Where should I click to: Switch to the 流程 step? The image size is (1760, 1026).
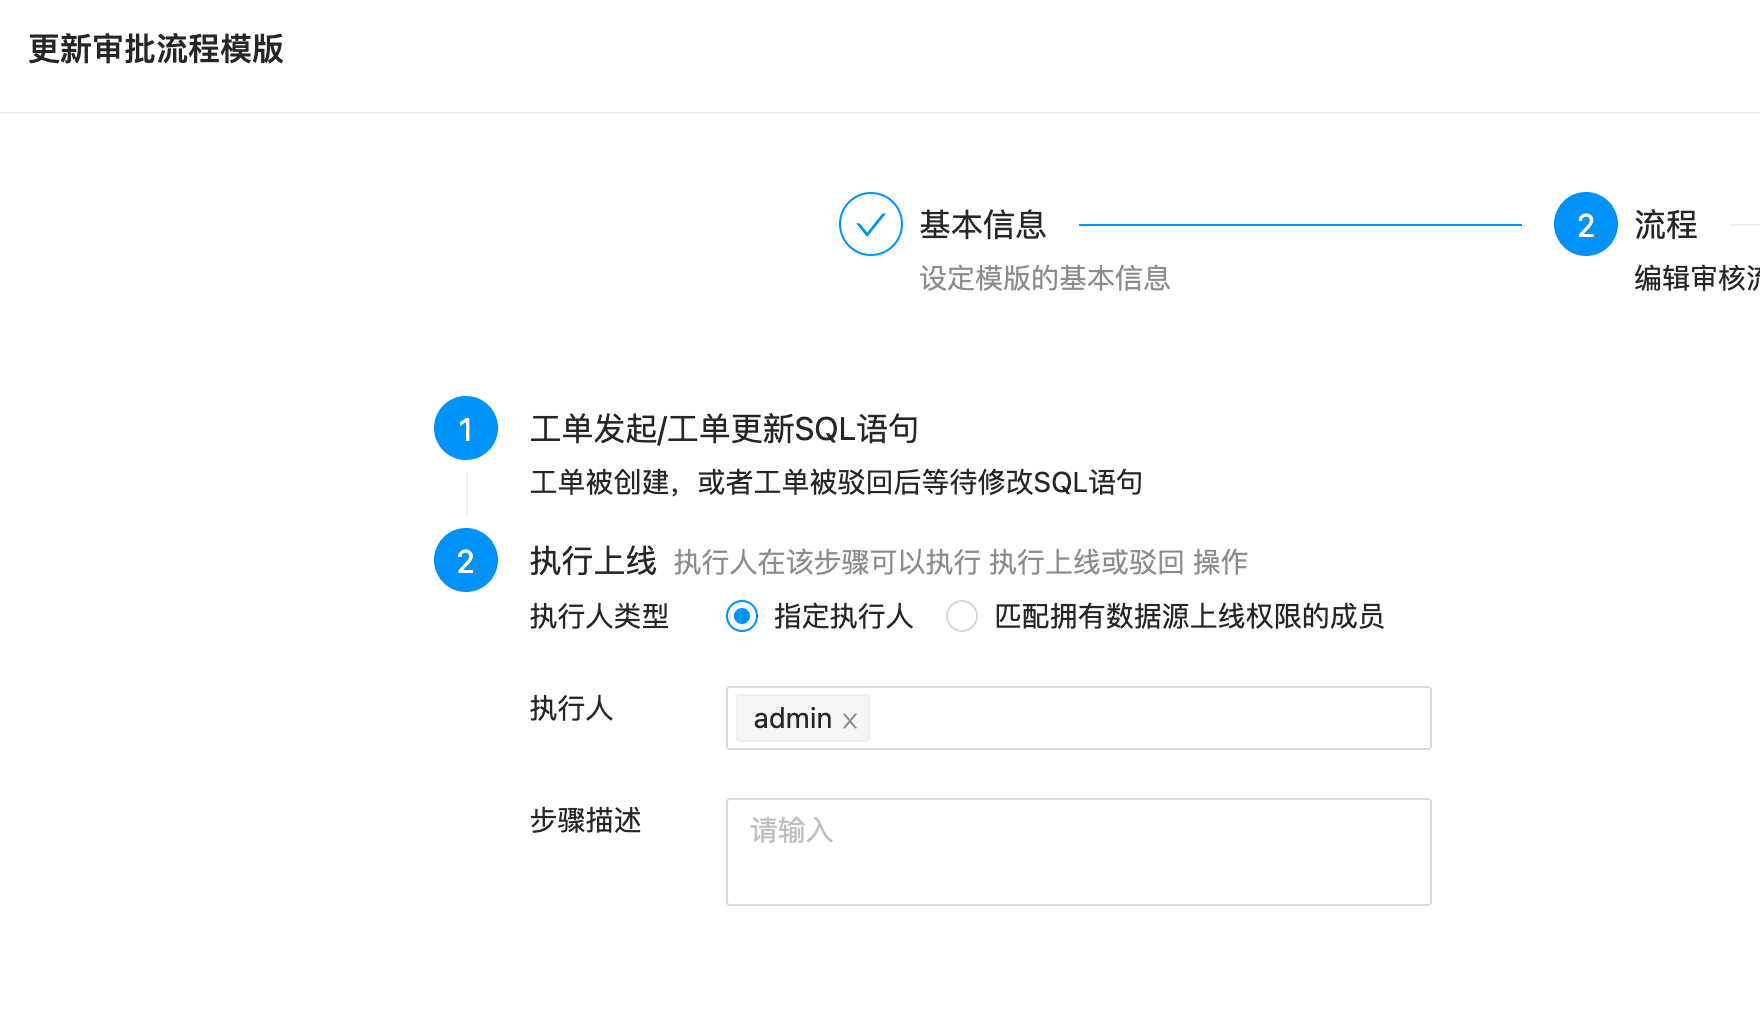tap(1666, 224)
